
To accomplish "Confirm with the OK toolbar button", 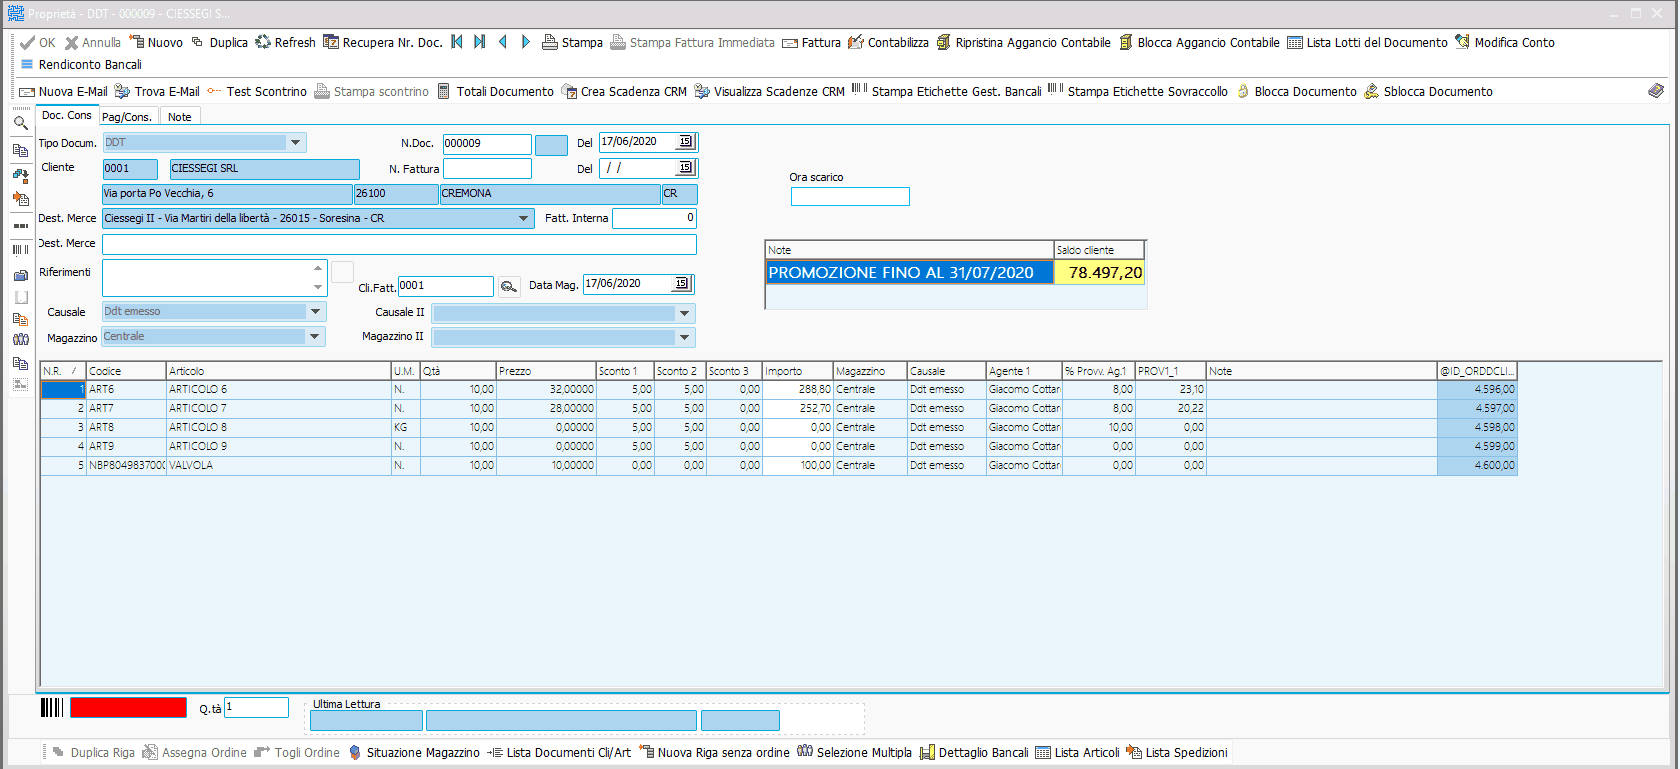I will [x=38, y=43].
